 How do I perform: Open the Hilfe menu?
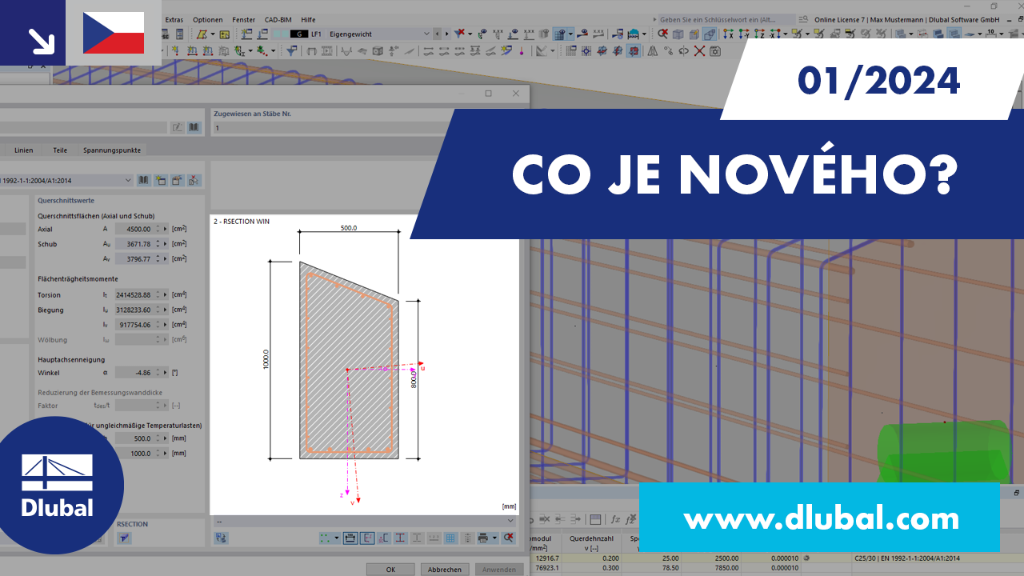308,20
